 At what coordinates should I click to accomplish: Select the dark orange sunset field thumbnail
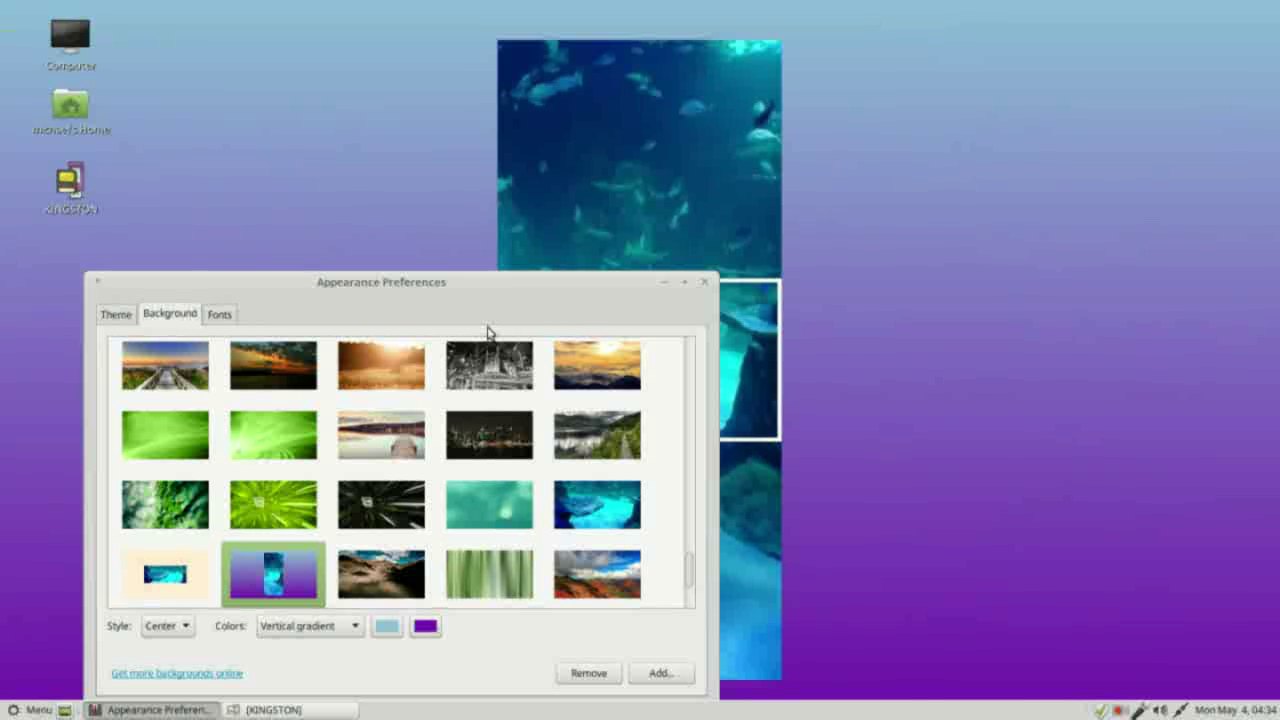click(273, 365)
